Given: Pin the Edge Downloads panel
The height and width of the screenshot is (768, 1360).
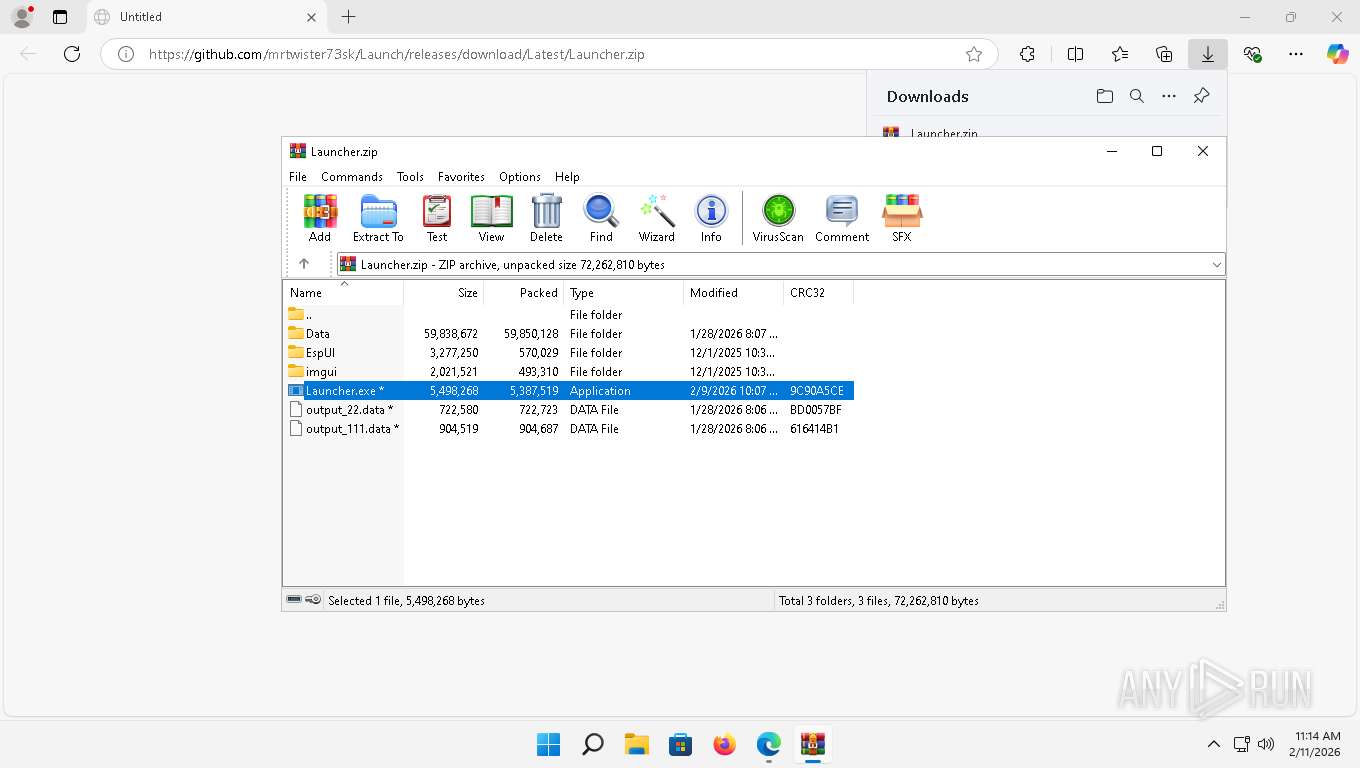Looking at the screenshot, I should (1201, 96).
